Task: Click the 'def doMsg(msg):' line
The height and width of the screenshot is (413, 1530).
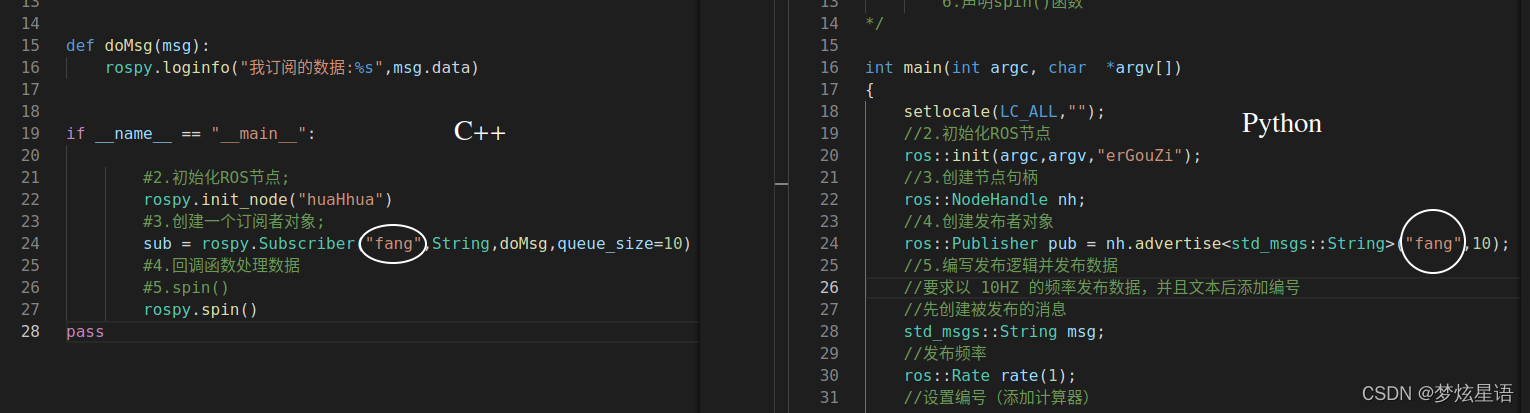Action: coord(138,45)
